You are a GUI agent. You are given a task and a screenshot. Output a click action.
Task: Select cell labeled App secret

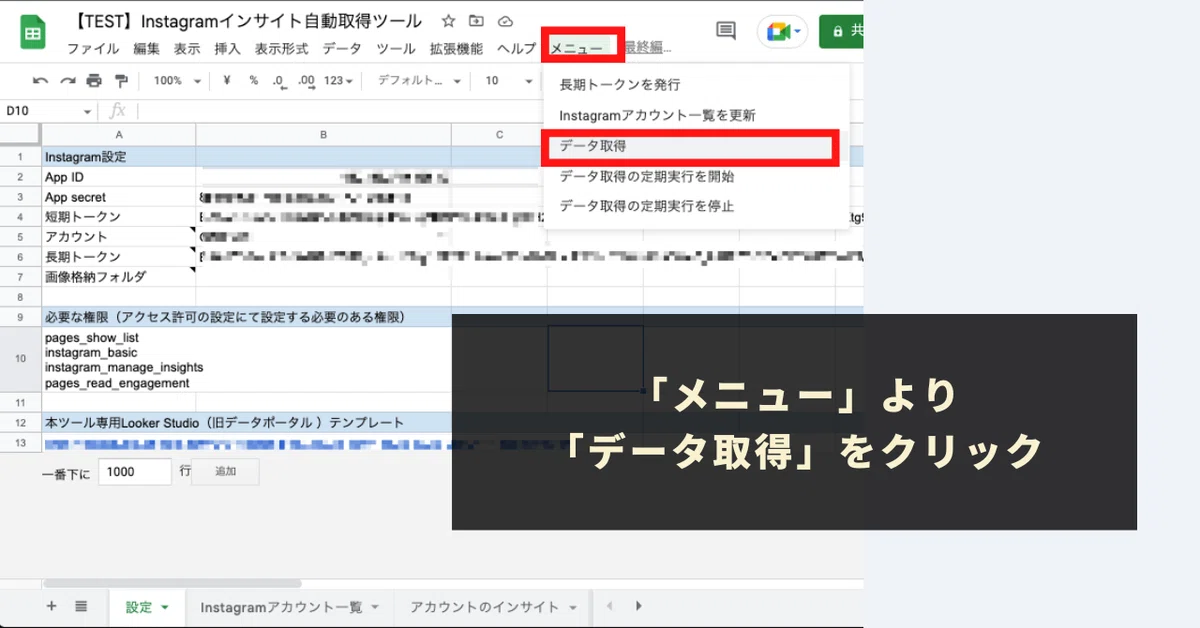click(x=119, y=197)
